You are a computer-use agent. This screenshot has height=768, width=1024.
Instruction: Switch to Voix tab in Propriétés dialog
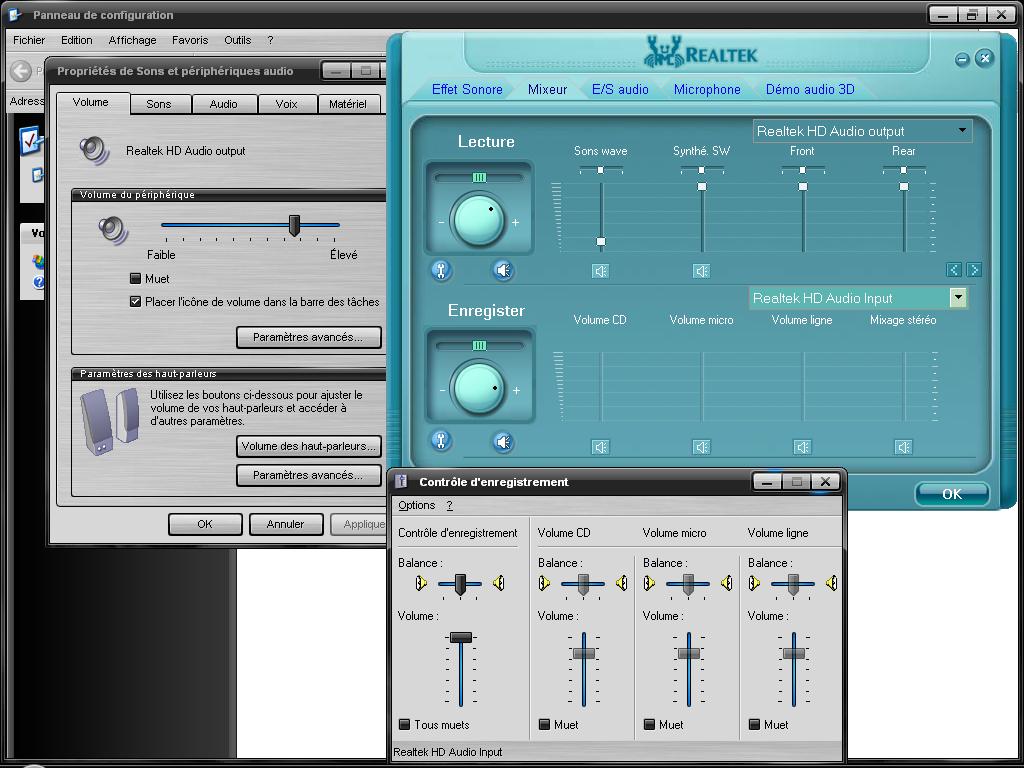click(287, 104)
